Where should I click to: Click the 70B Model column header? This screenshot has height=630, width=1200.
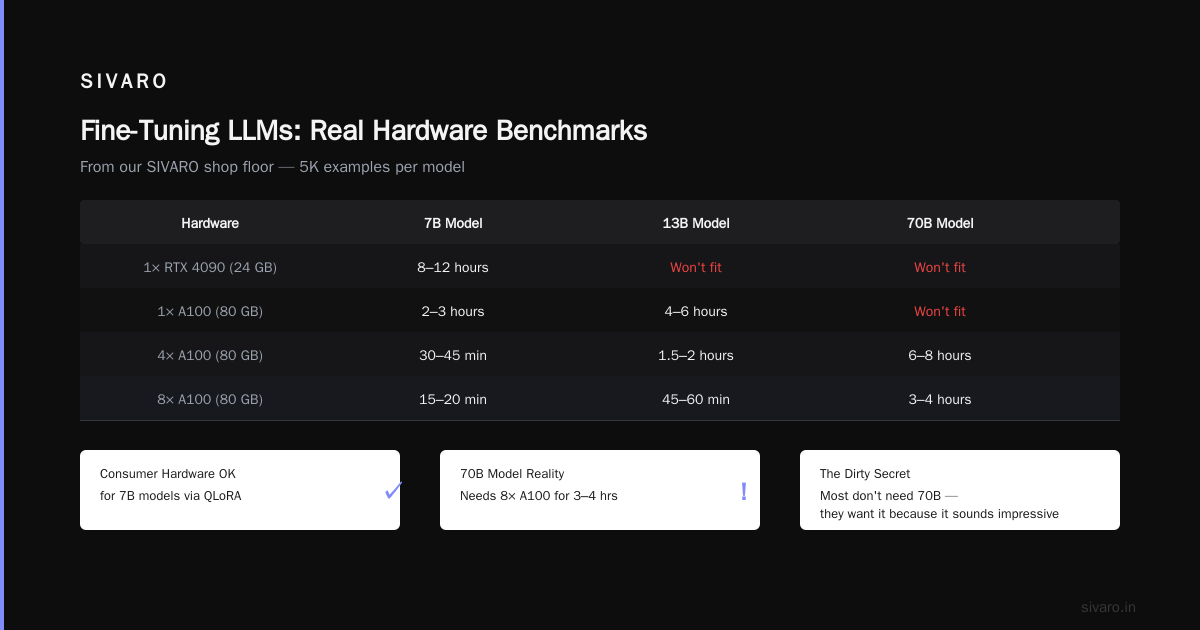pos(940,223)
